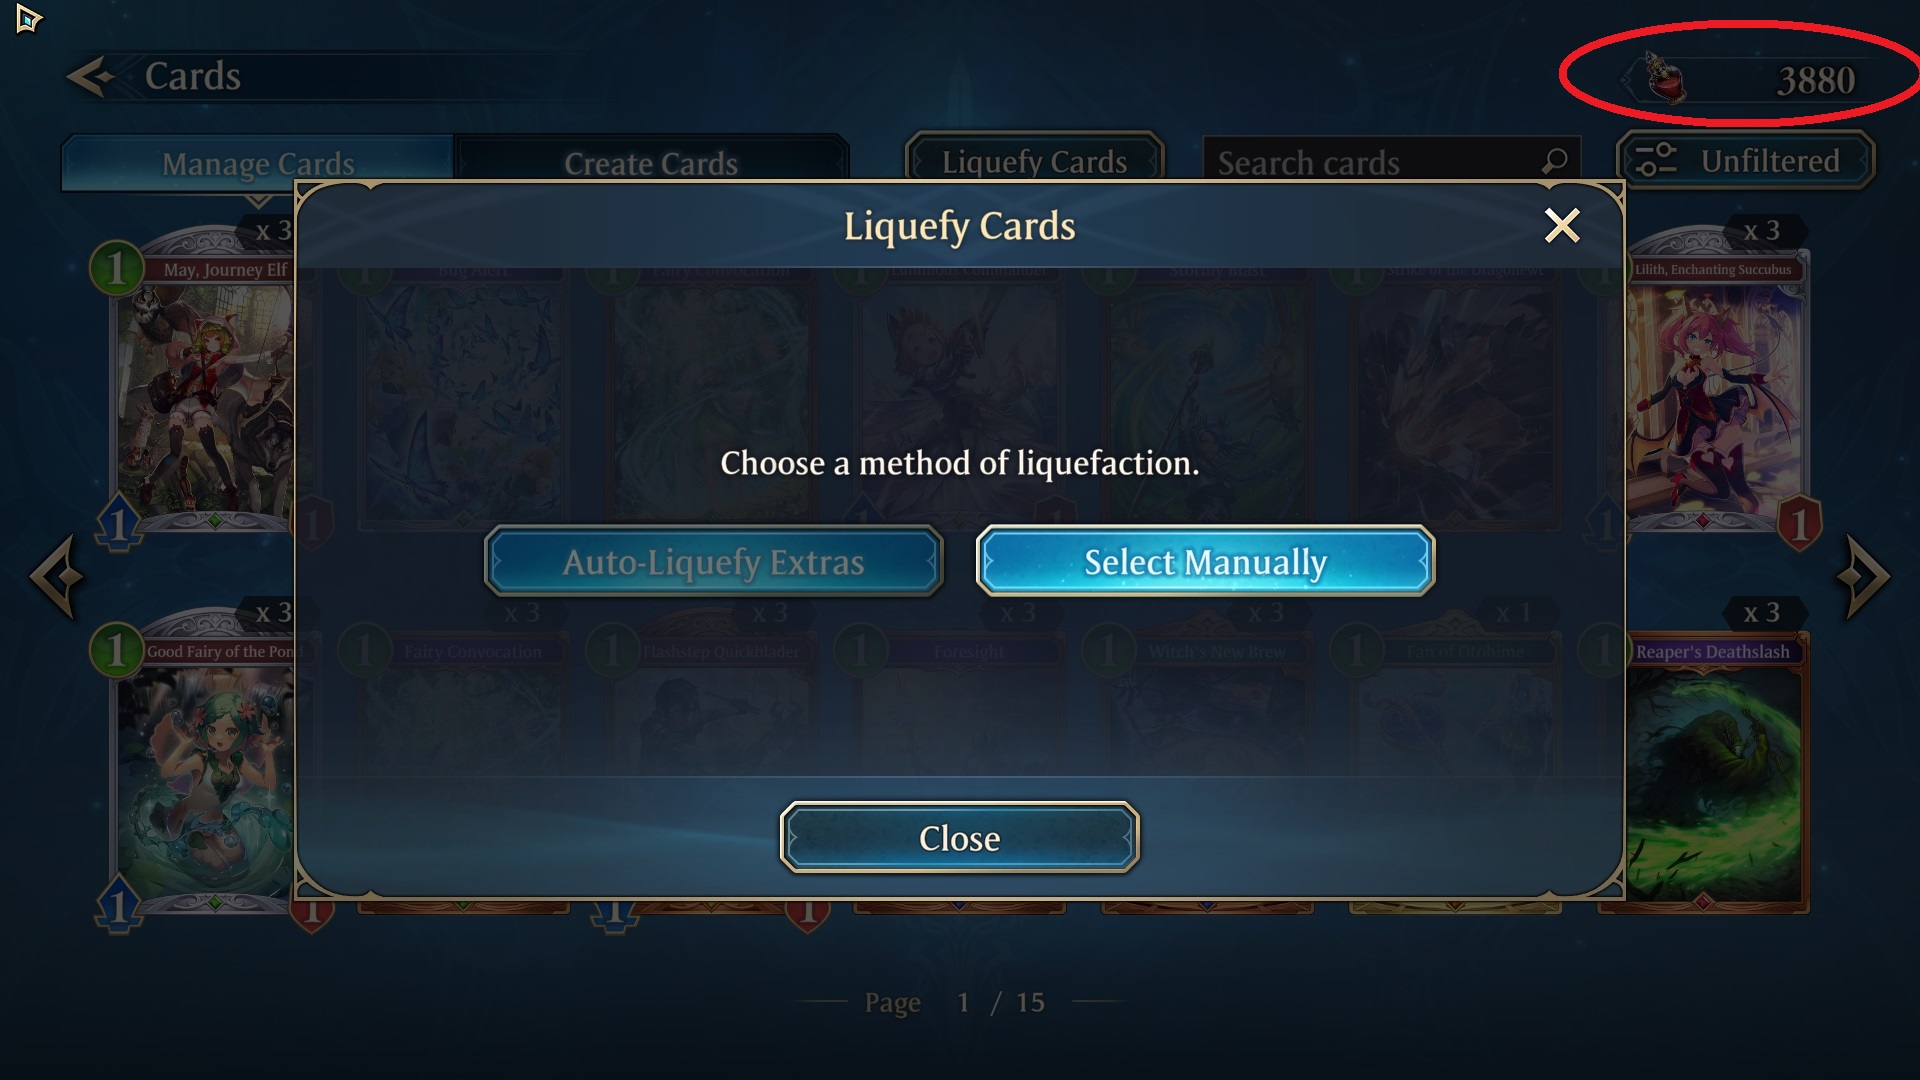This screenshot has height=1080, width=1920.
Task: Focus the Search cards input field
Action: 1391,162
